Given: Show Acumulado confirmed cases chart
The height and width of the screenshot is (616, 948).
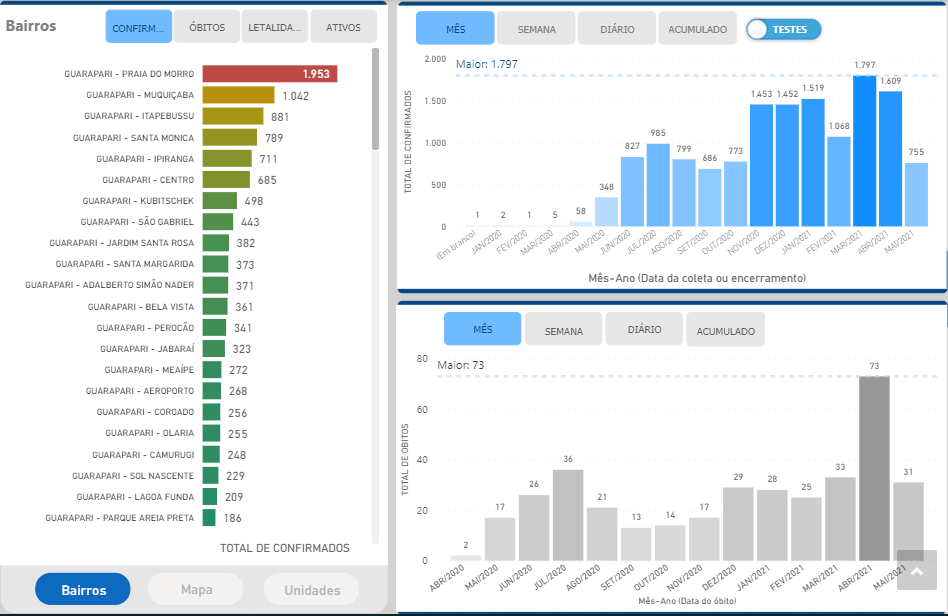Looking at the screenshot, I should [x=697, y=29].
